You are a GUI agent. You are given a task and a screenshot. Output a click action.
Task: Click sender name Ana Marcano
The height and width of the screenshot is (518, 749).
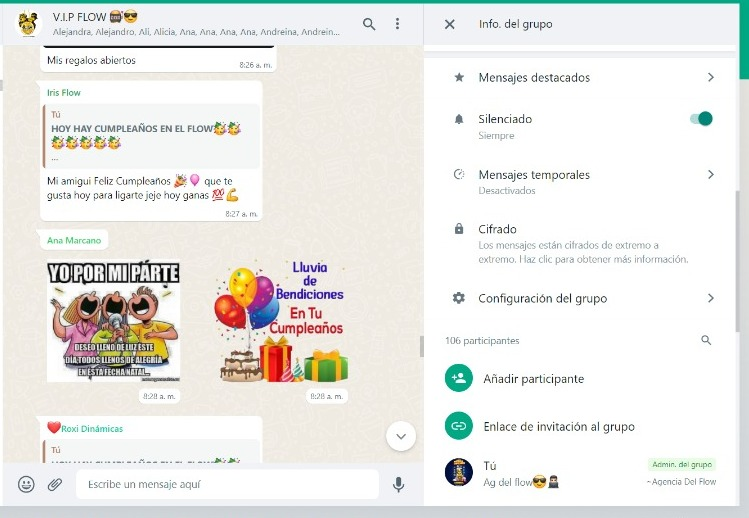pyautogui.click(x=74, y=240)
